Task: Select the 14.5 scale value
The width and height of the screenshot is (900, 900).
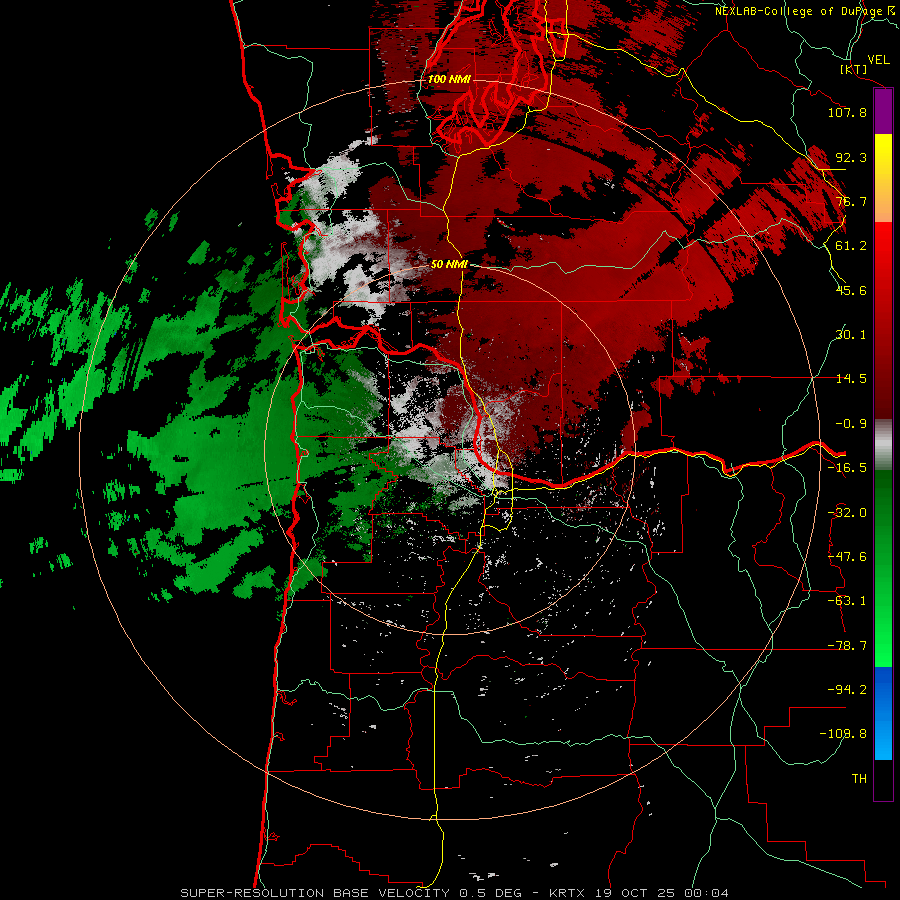Action: pyautogui.click(x=851, y=379)
